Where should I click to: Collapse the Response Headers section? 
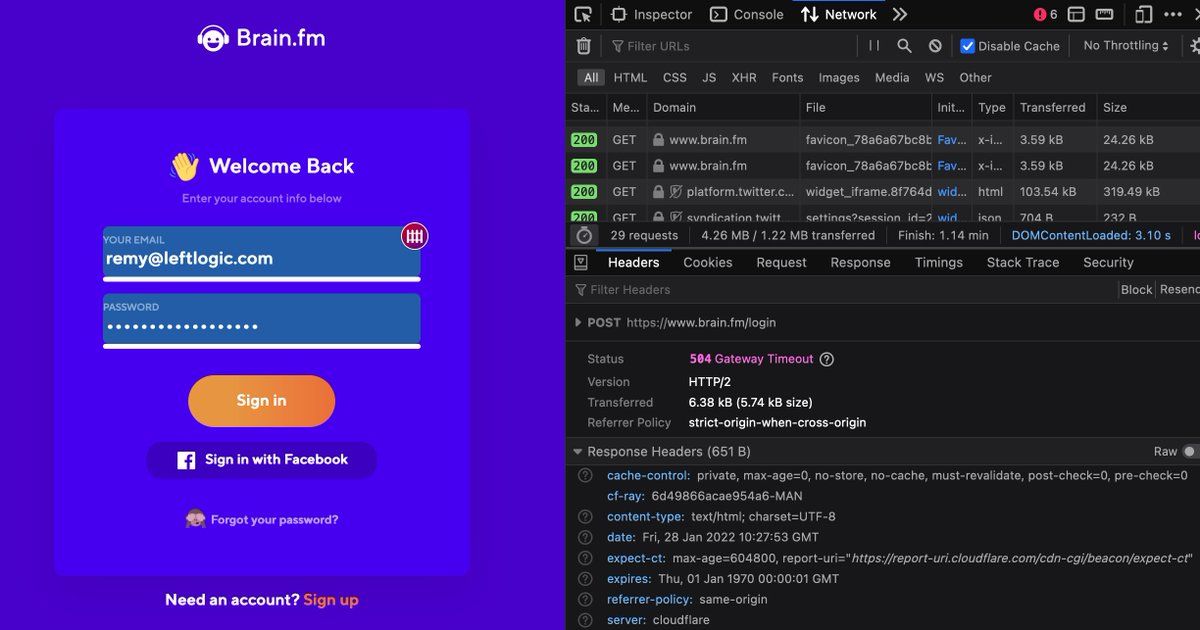pyautogui.click(x=578, y=452)
